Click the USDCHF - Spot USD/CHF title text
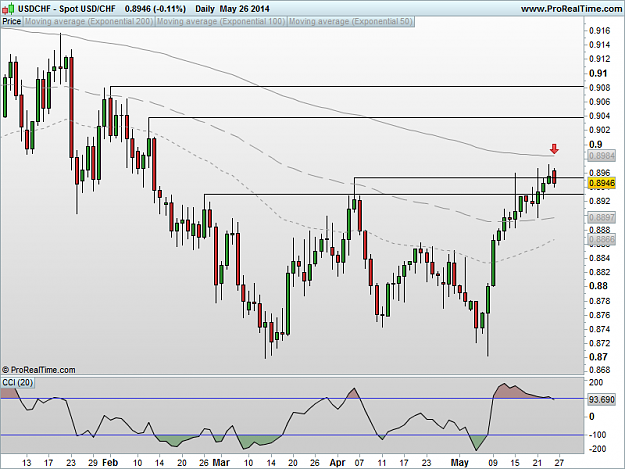625x469 pixels. pos(67,9)
